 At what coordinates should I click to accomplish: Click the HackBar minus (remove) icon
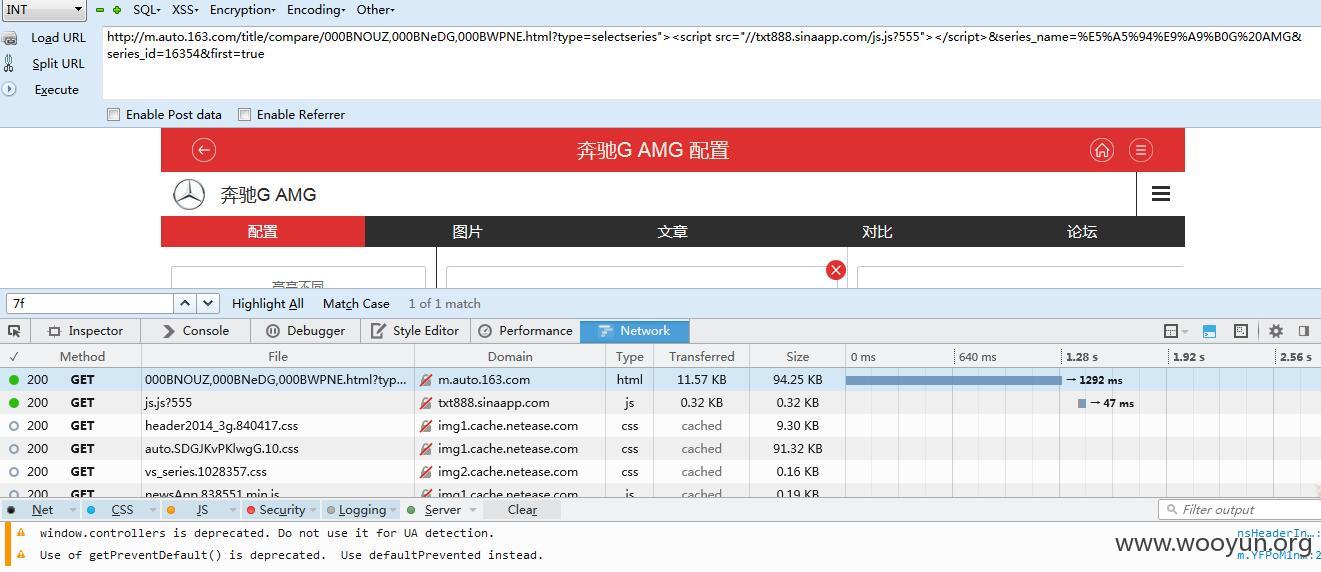[x=100, y=10]
